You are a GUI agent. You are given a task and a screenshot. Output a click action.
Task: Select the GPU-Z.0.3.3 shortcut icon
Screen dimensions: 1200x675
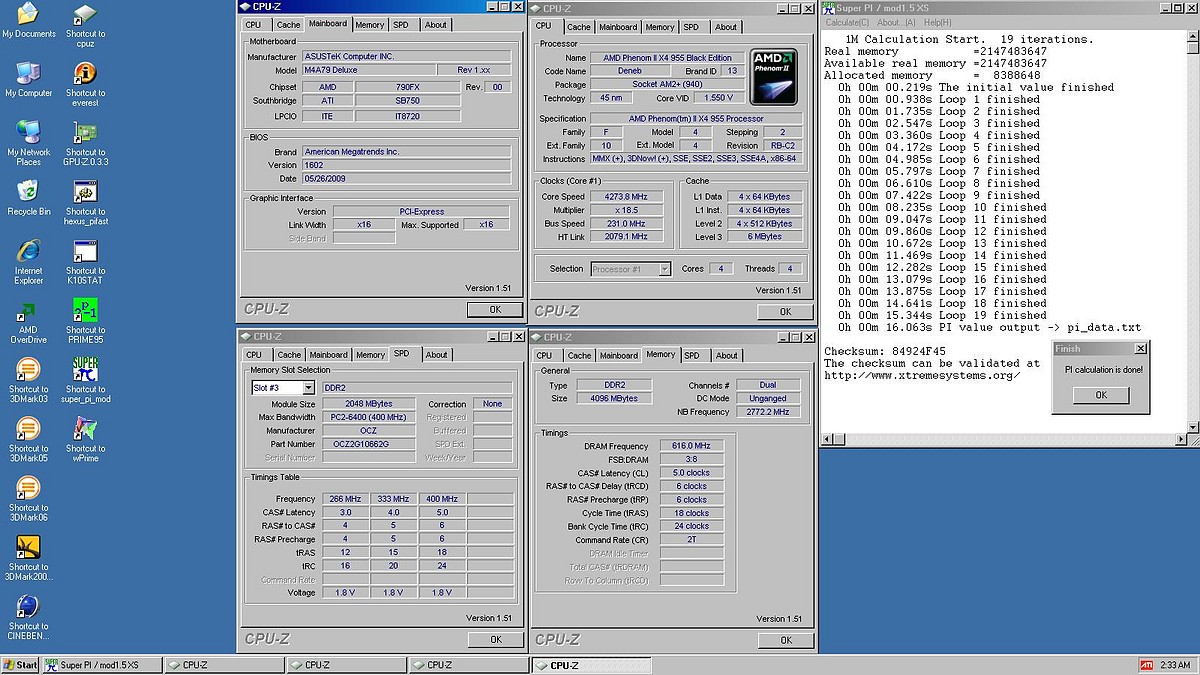click(86, 144)
